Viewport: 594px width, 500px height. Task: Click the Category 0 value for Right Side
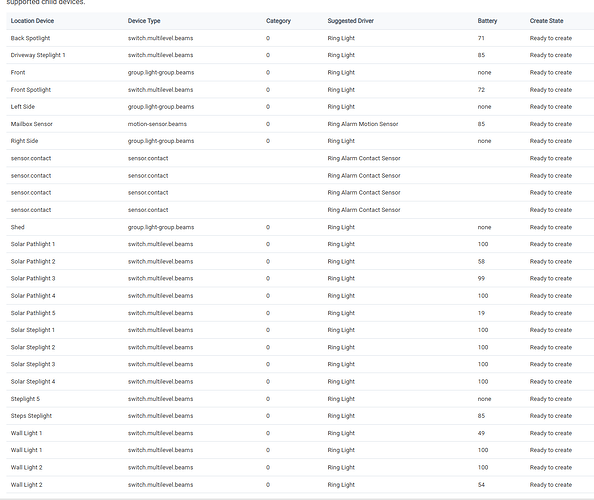268,141
